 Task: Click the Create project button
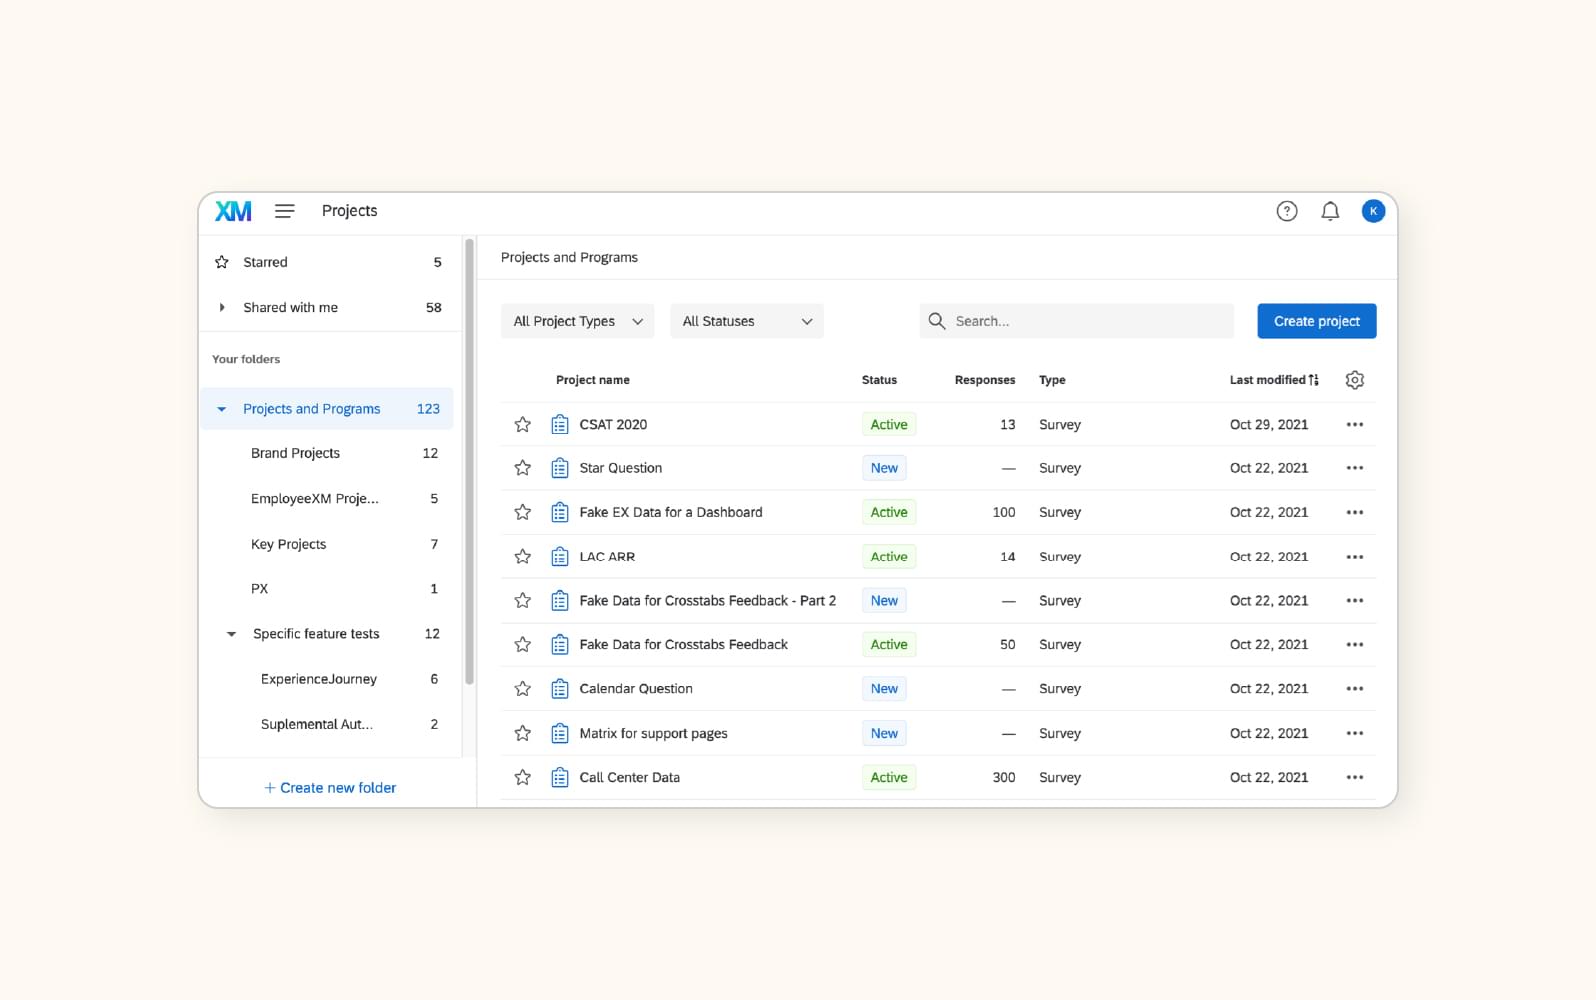point(1317,321)
